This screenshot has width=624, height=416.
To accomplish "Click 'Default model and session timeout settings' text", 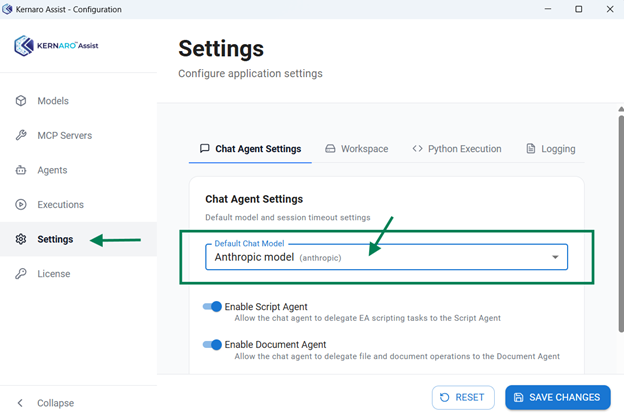I will coord(288,217).
